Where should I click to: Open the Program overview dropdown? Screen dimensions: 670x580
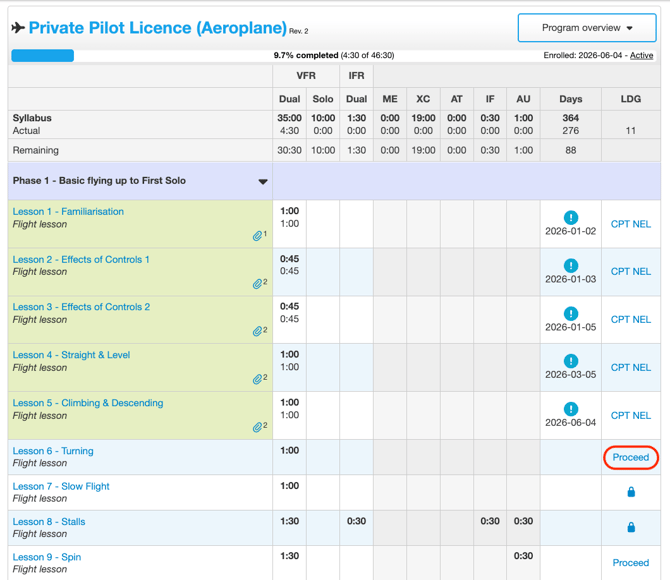click(x=587, y=28)
